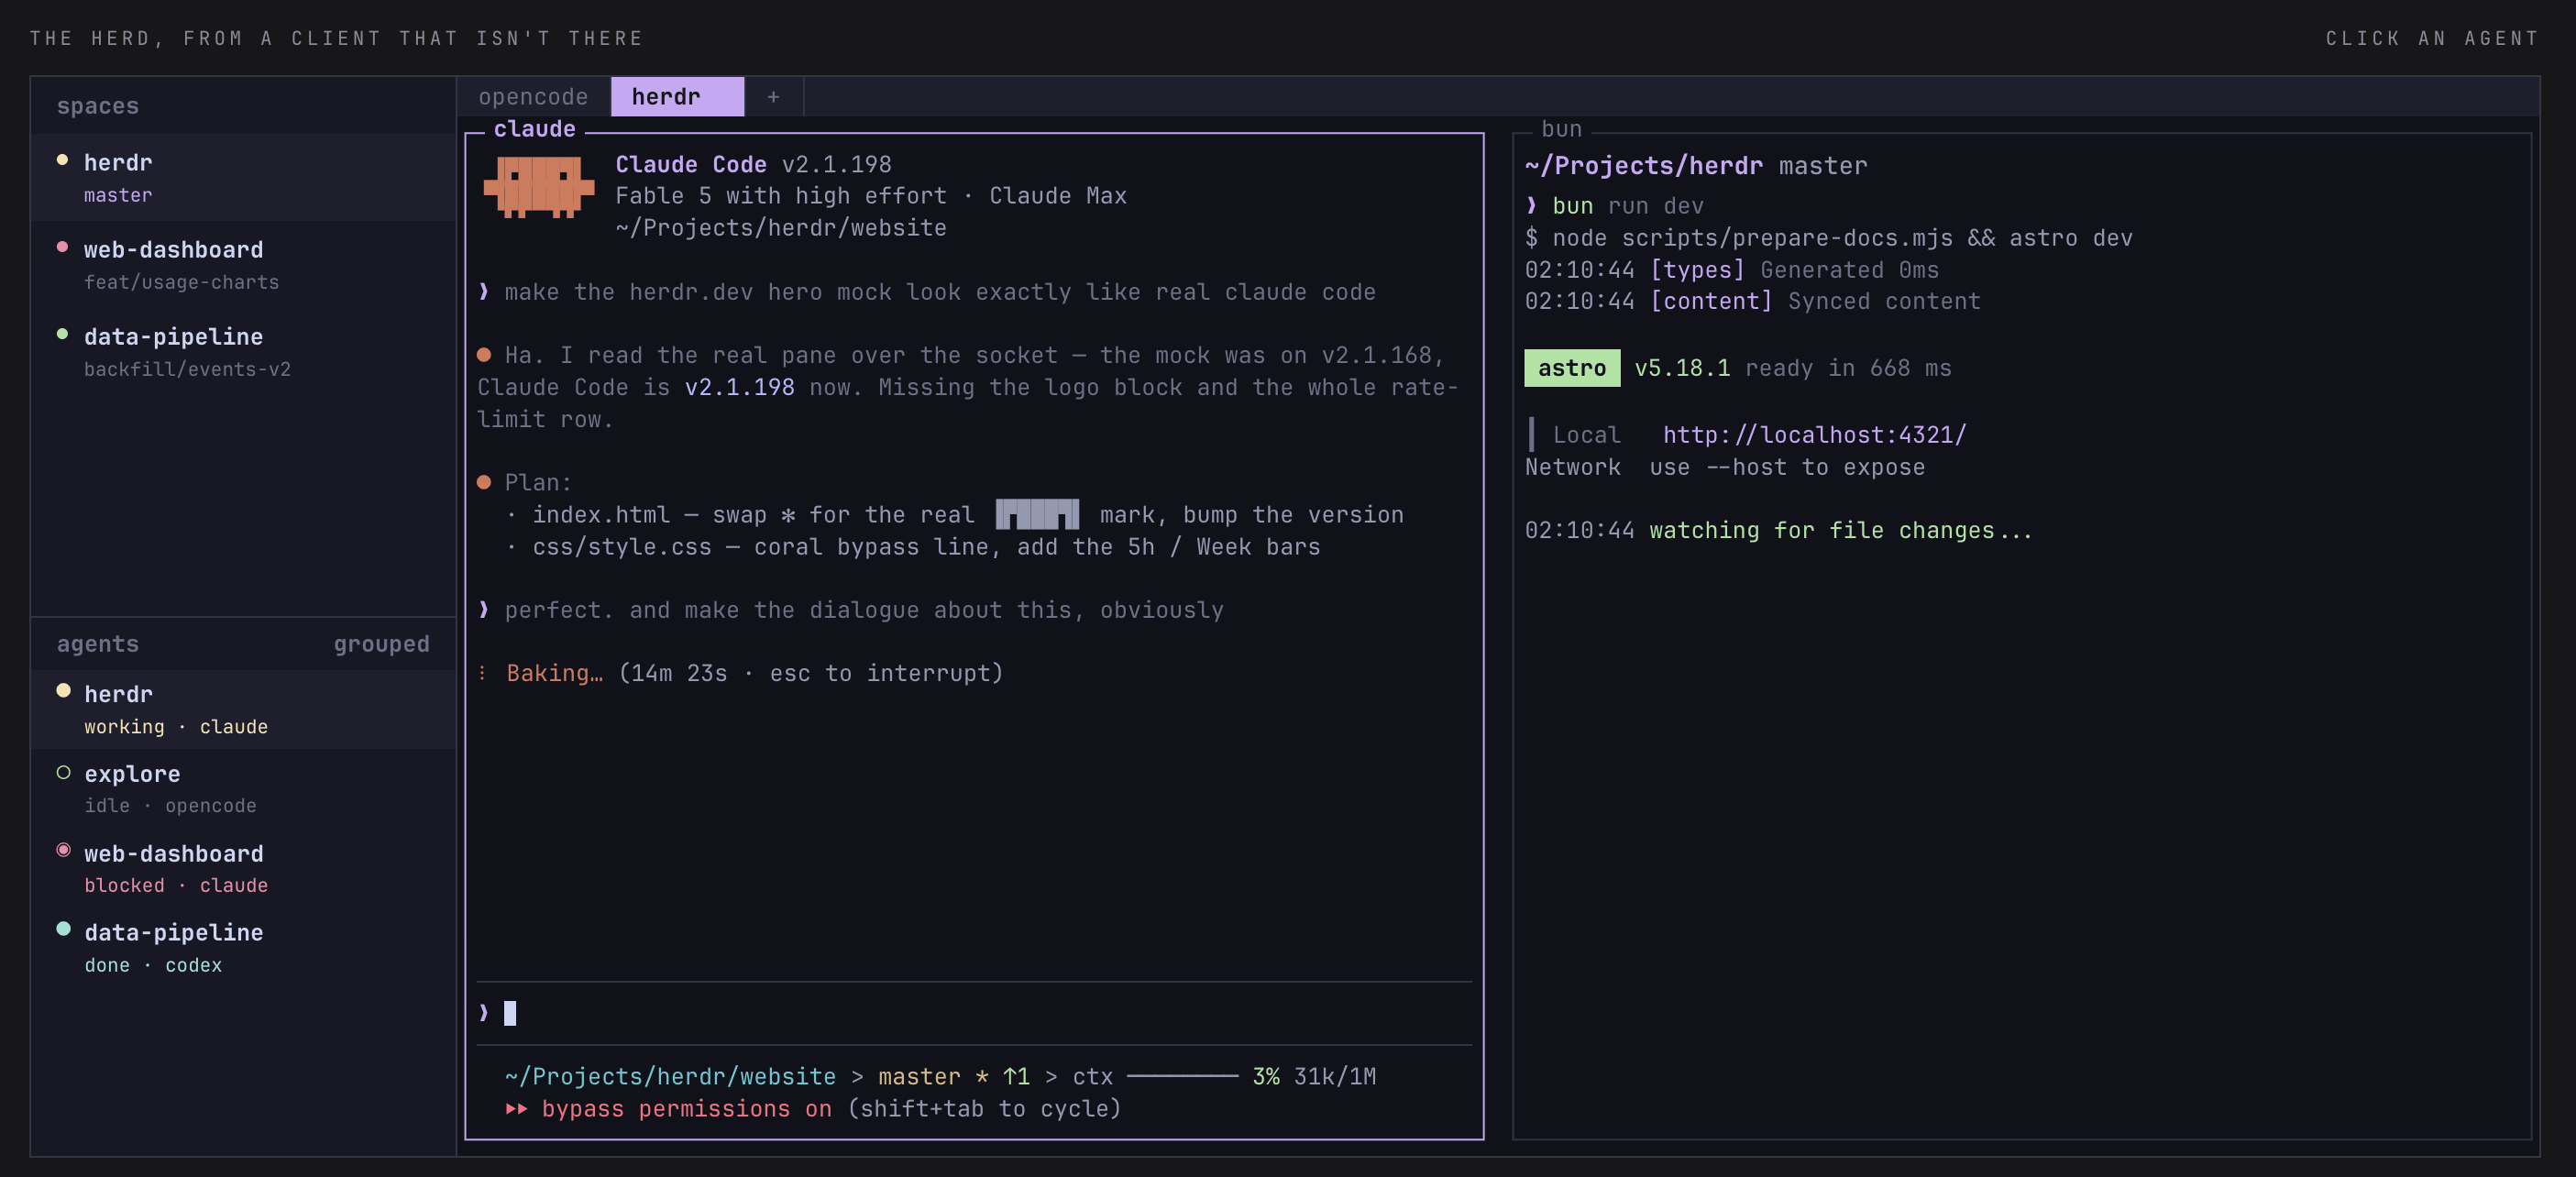Click the green dot beside data-pipeline space

pos(62,334)
